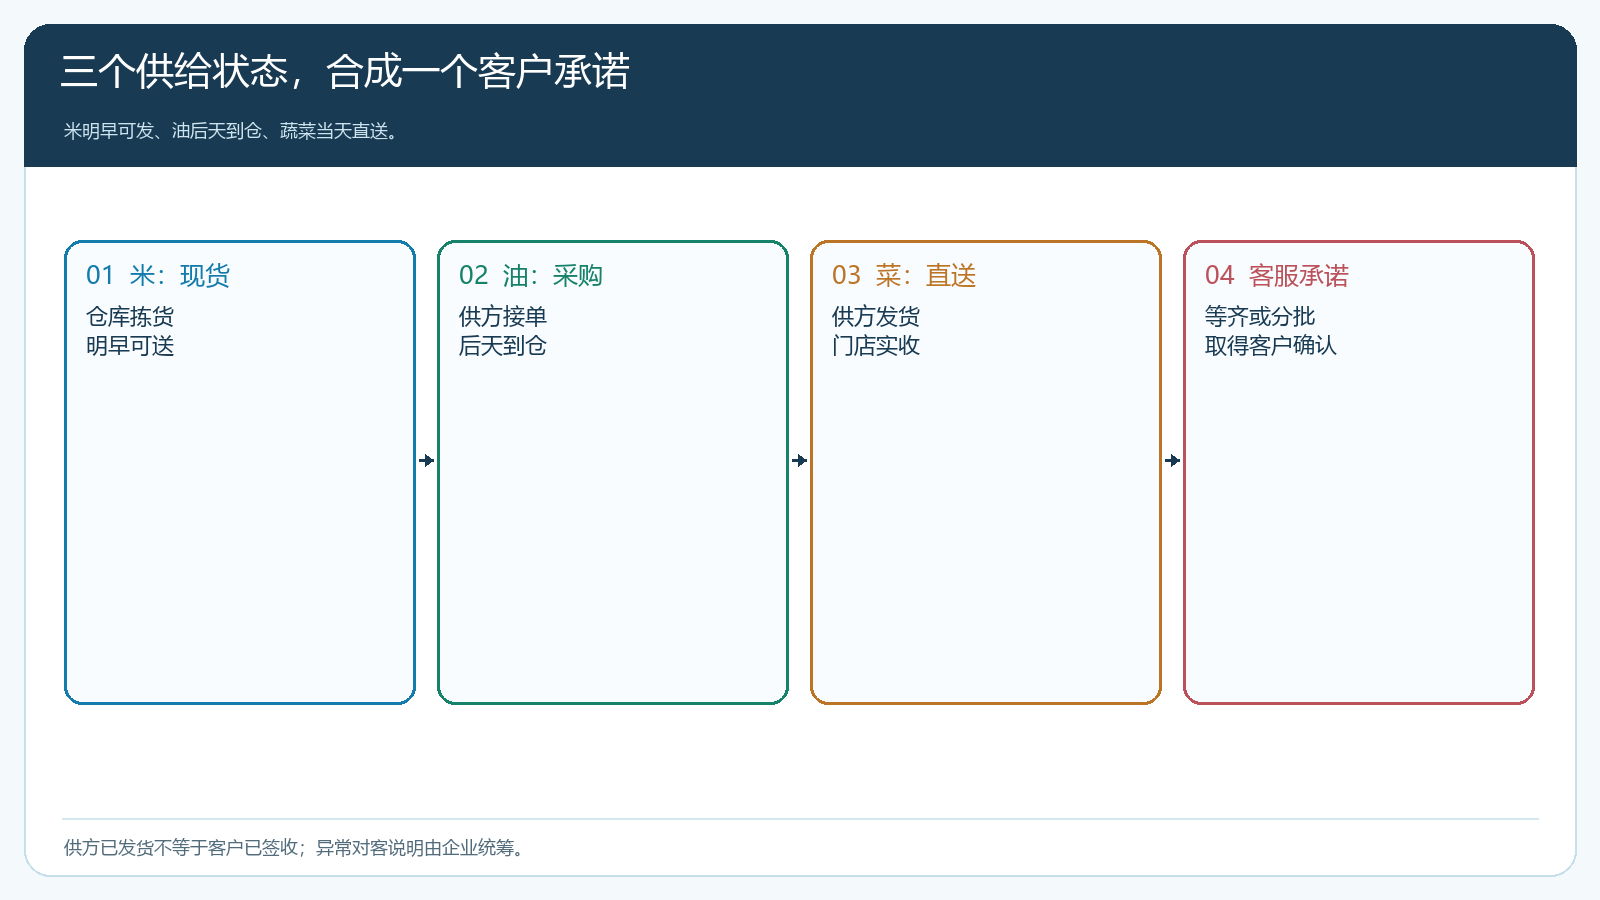Click the text 取得客户确认 in card 04
The height and width of the screenshot is (900, 1600).
[x=1271, y=346]
